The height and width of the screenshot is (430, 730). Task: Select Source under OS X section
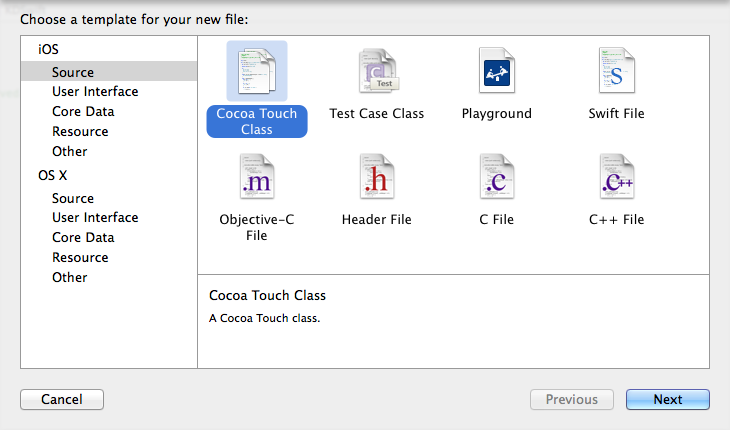click(x=73, y=198)
